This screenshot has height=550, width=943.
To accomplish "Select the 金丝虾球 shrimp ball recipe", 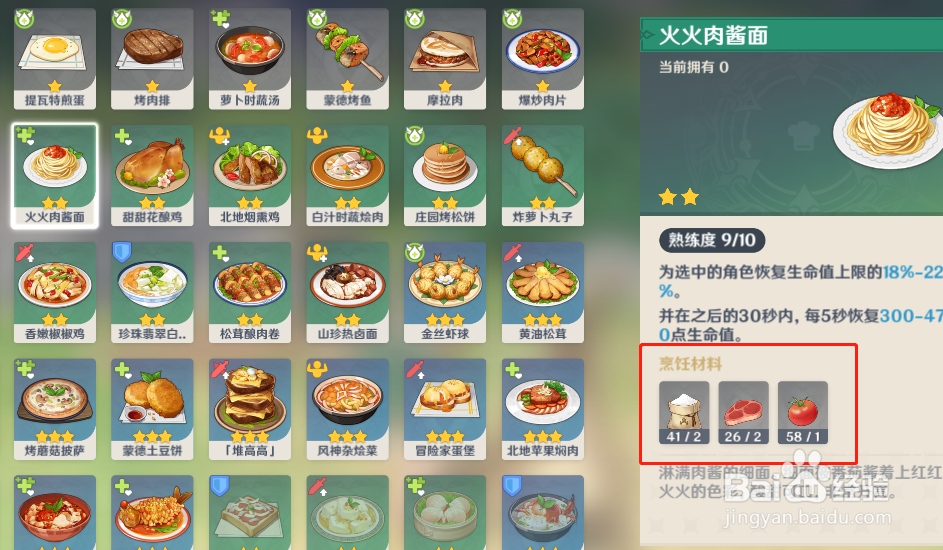I will [x=445, y=292].
